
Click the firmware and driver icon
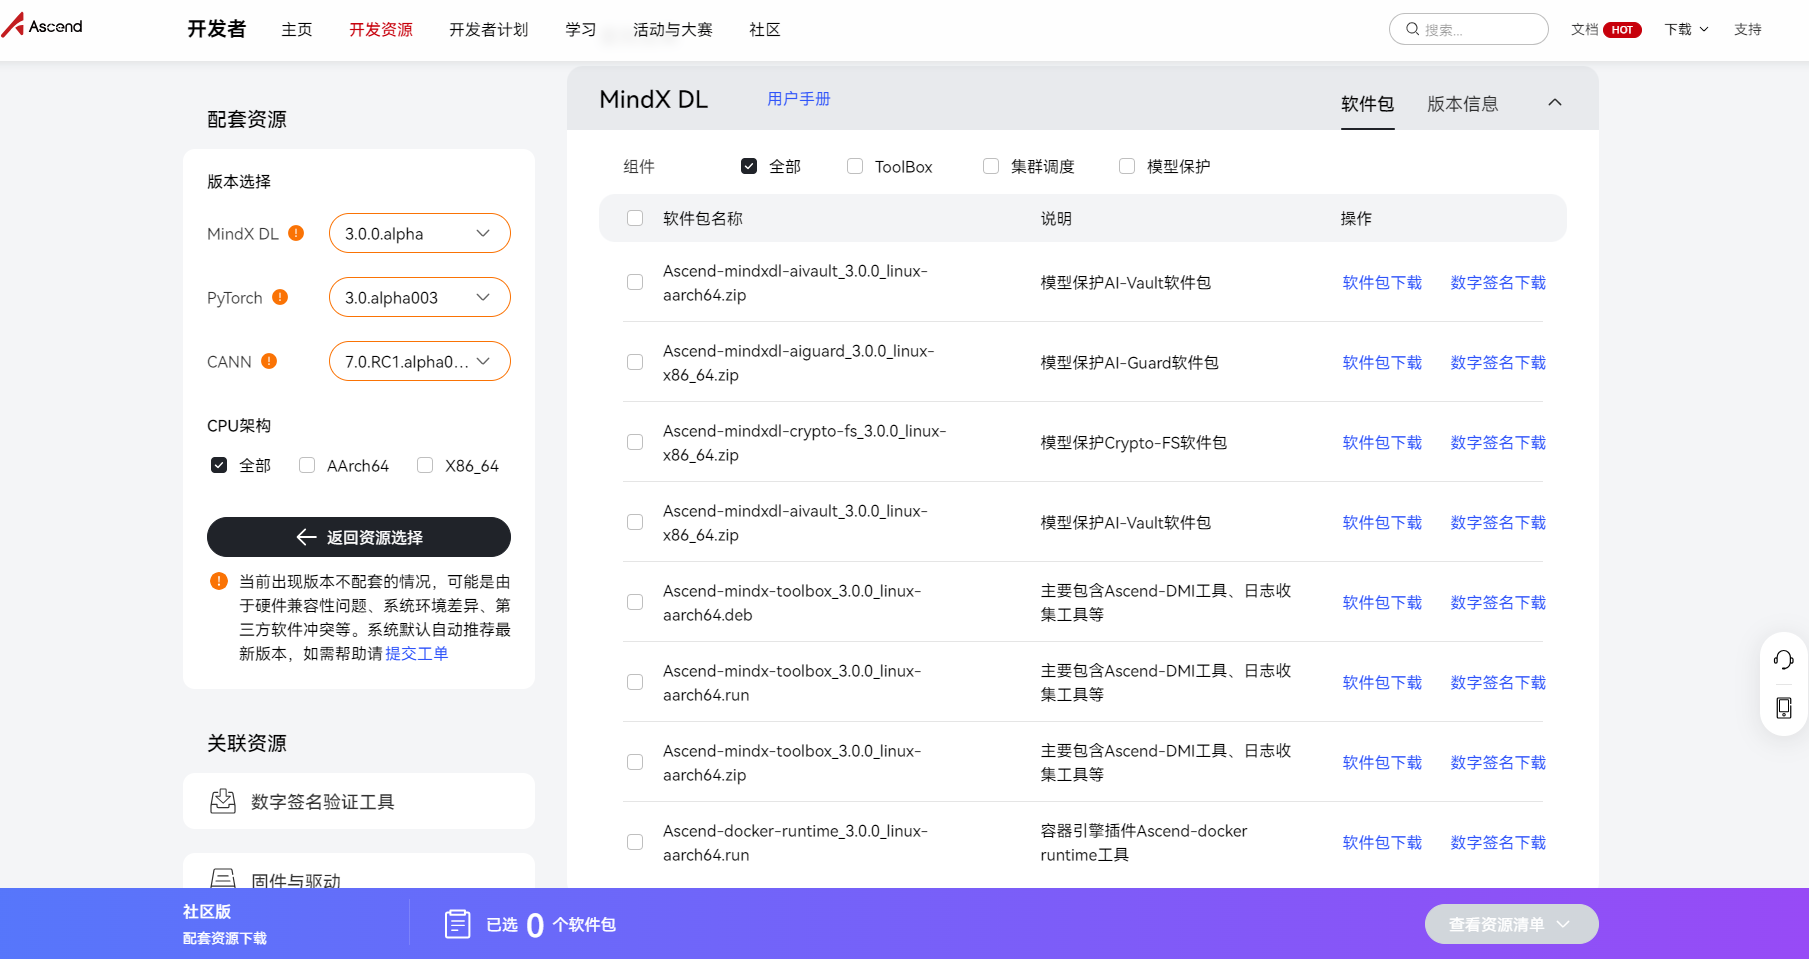tap(223, 879)
